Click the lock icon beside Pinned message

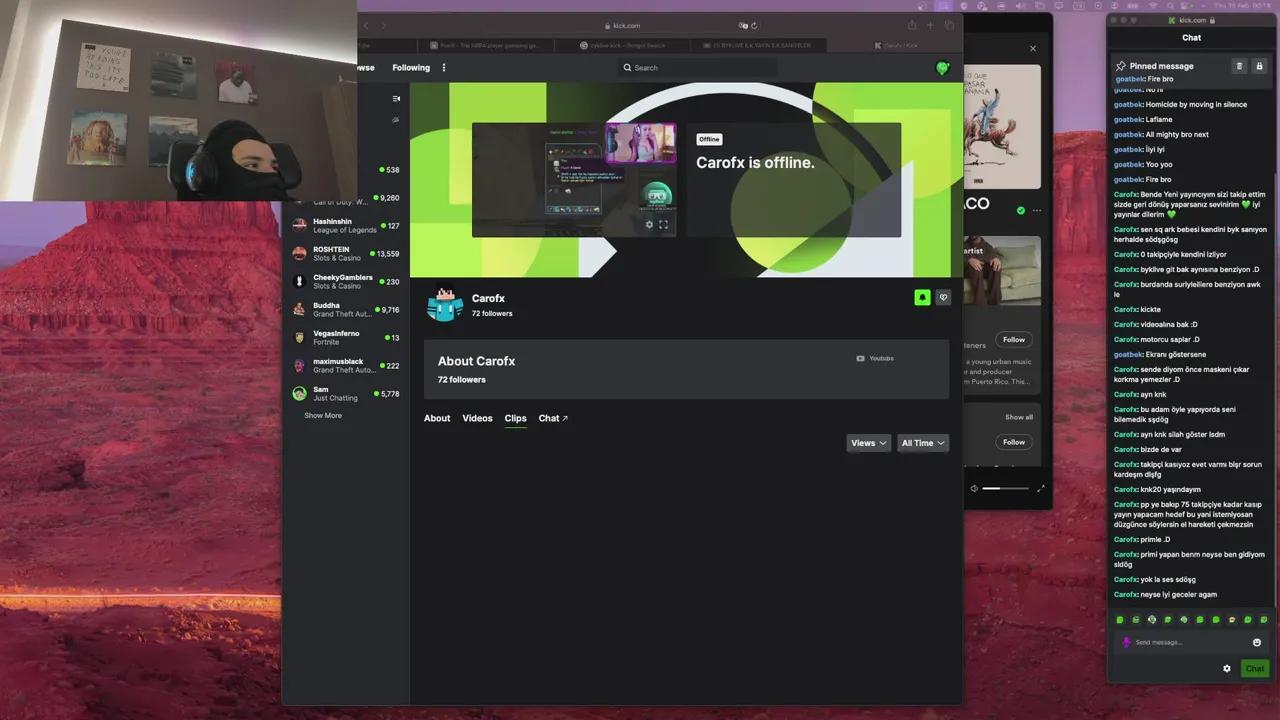click(1260, 66)
